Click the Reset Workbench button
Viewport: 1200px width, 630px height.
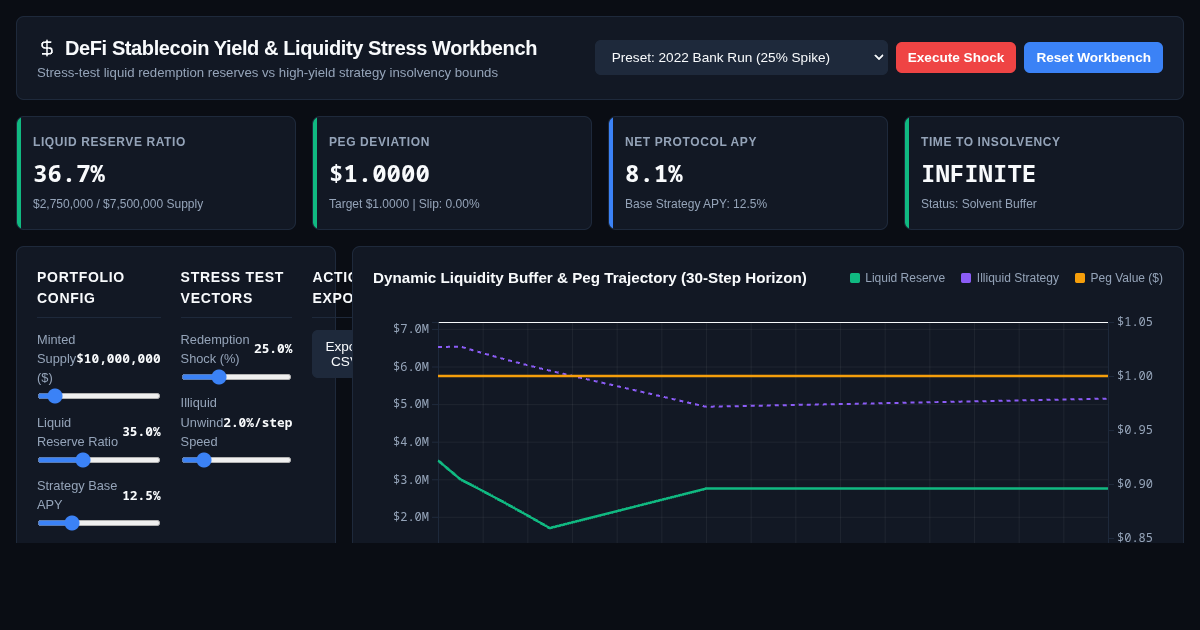(x=1093, y=57)
